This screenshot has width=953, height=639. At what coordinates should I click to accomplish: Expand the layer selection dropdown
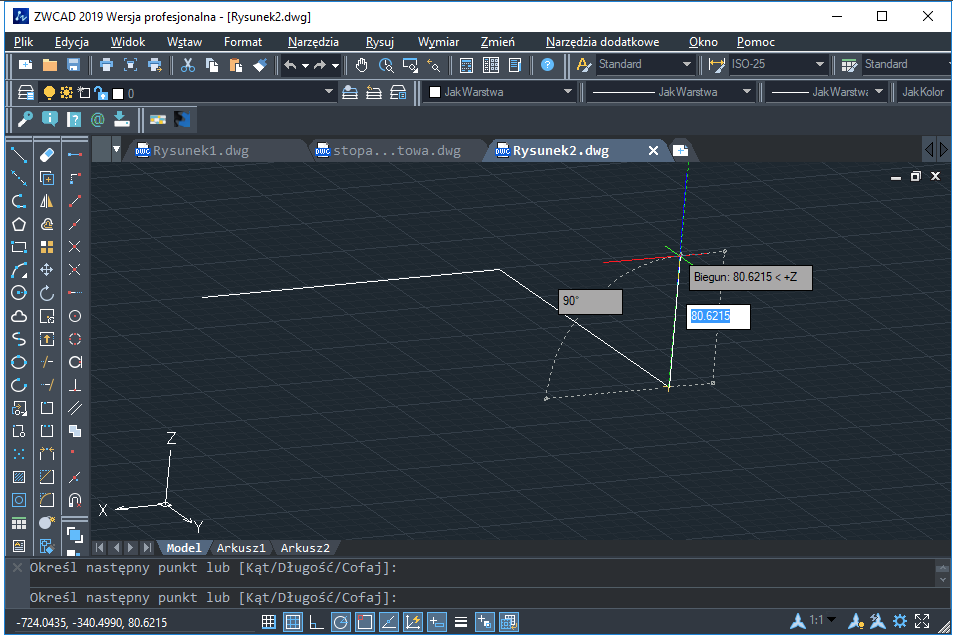(x=330, y=93)
